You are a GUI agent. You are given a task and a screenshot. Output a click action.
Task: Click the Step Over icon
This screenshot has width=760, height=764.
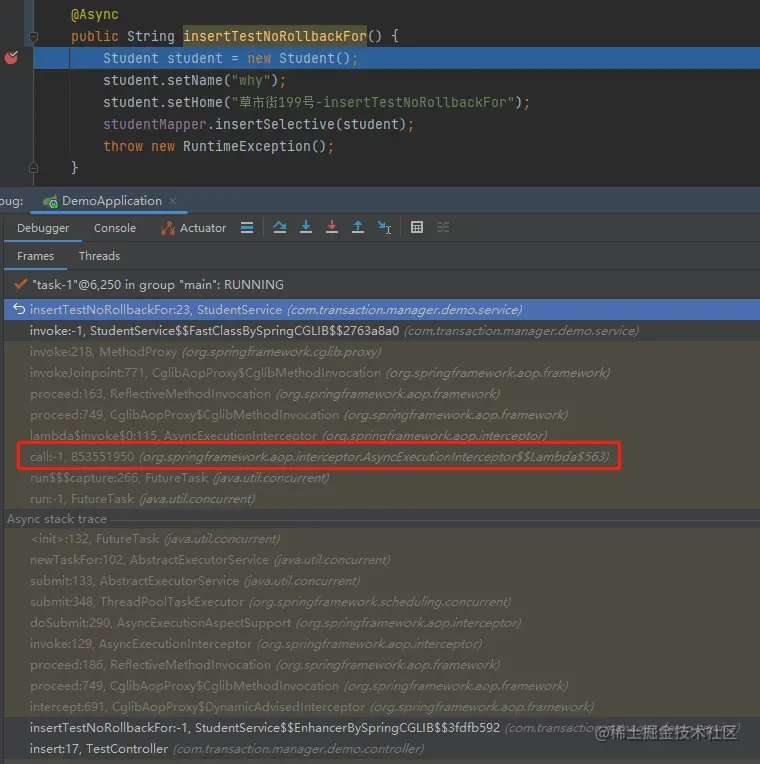click(280, 227)
